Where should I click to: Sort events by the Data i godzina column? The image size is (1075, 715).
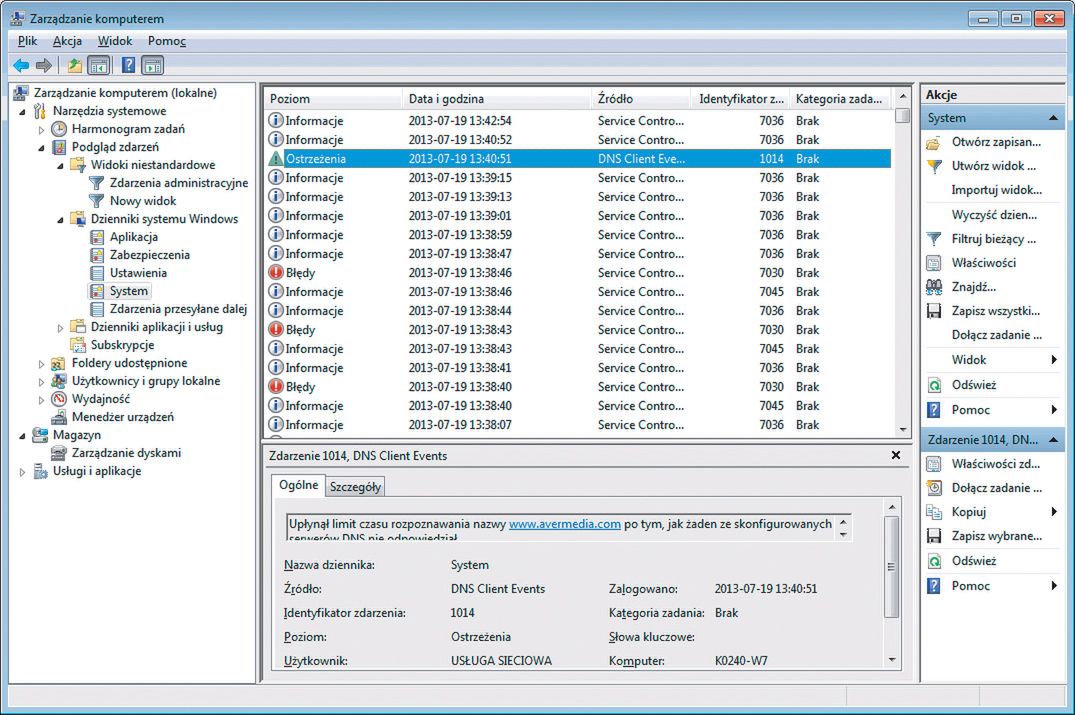pyautogui.click(x=446, y=99)
